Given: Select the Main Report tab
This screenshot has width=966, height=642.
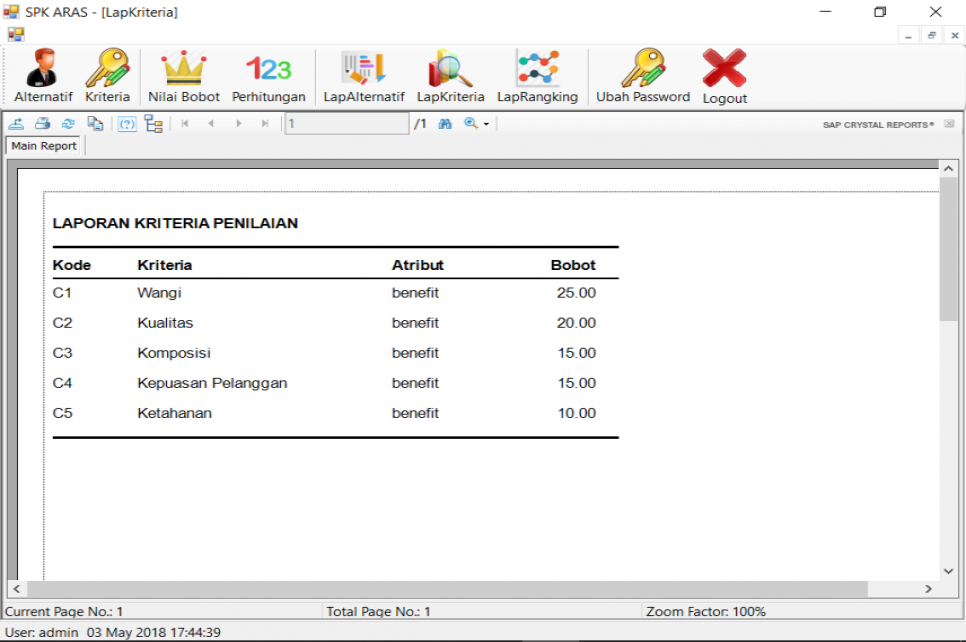Looking at the screenshot, I should (44, 146).
